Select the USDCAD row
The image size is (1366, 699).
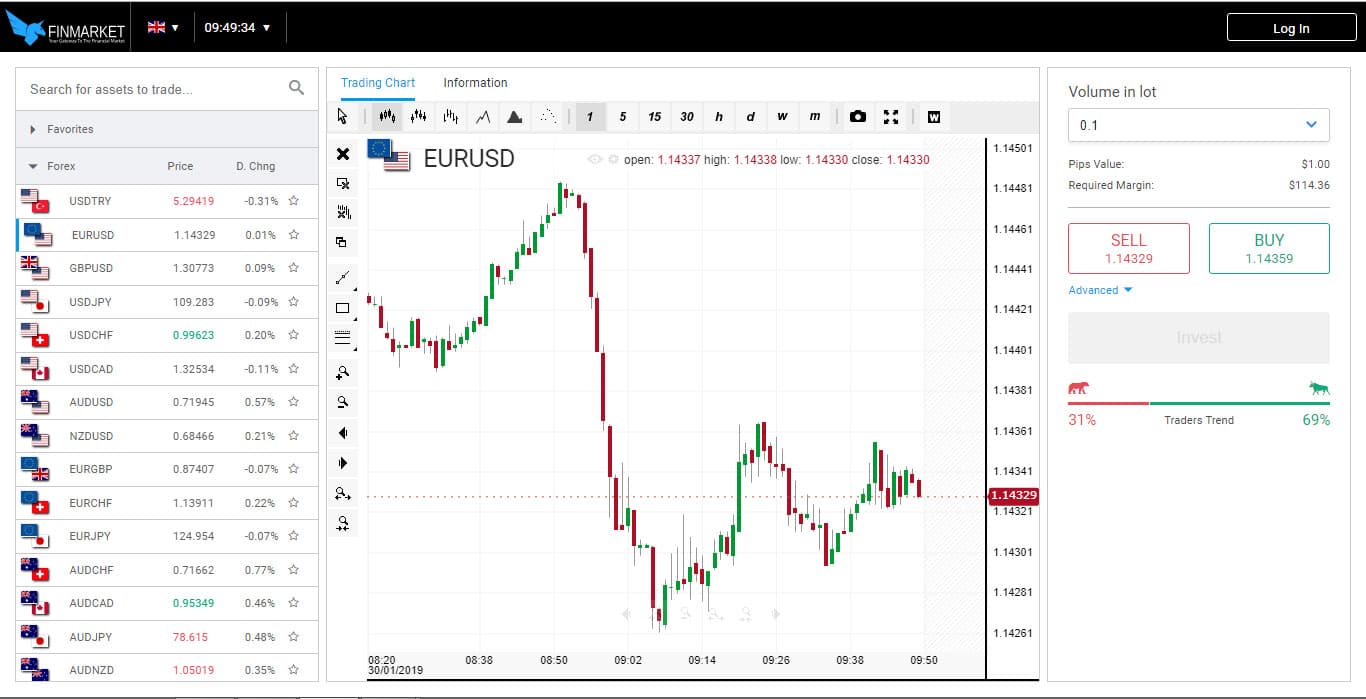pos(167,369)
